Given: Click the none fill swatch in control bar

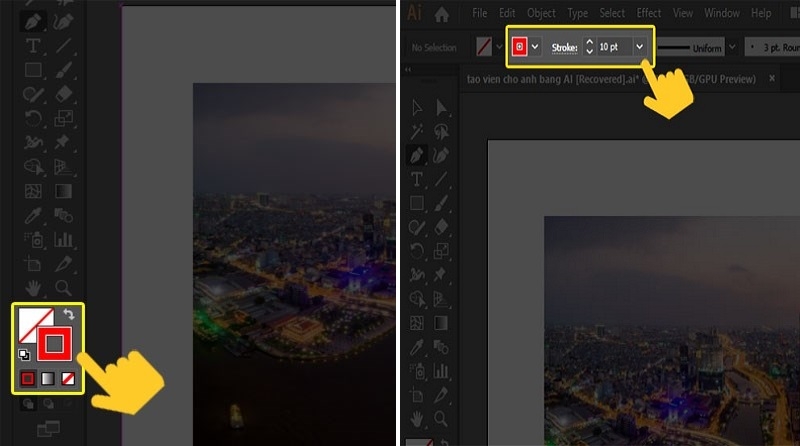Looking at the screenshot, I should 484,47.
